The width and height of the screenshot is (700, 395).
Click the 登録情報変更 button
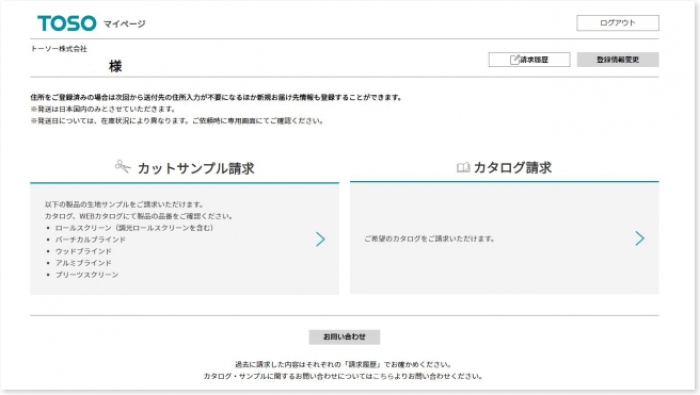[617, 59]
